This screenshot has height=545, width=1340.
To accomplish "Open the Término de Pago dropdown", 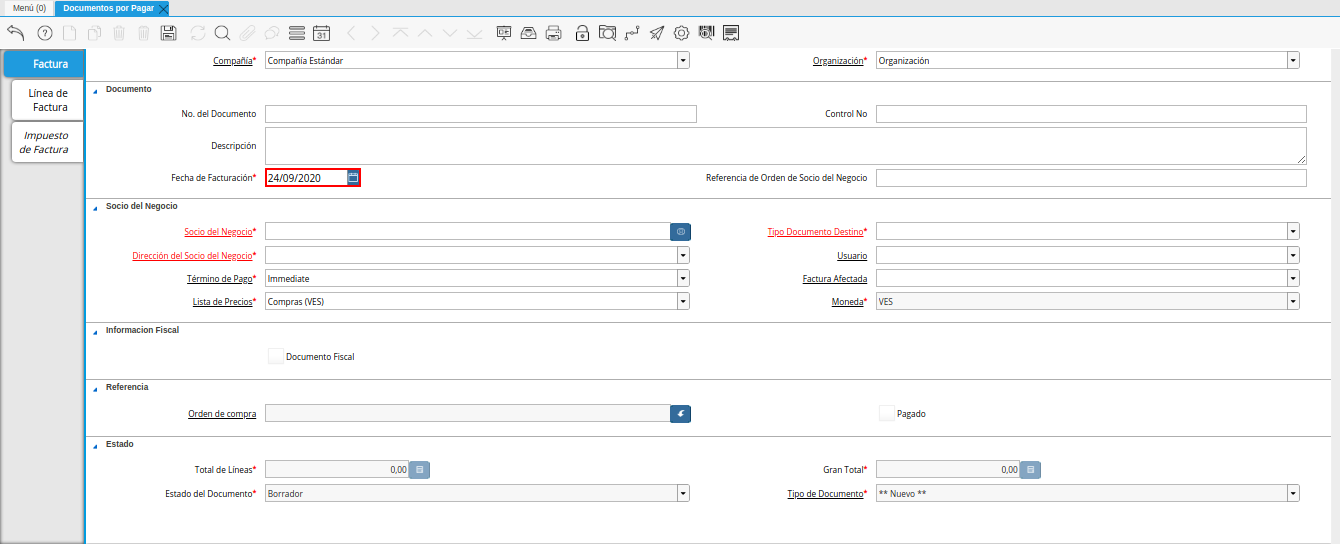I will (x=683, y=279).
